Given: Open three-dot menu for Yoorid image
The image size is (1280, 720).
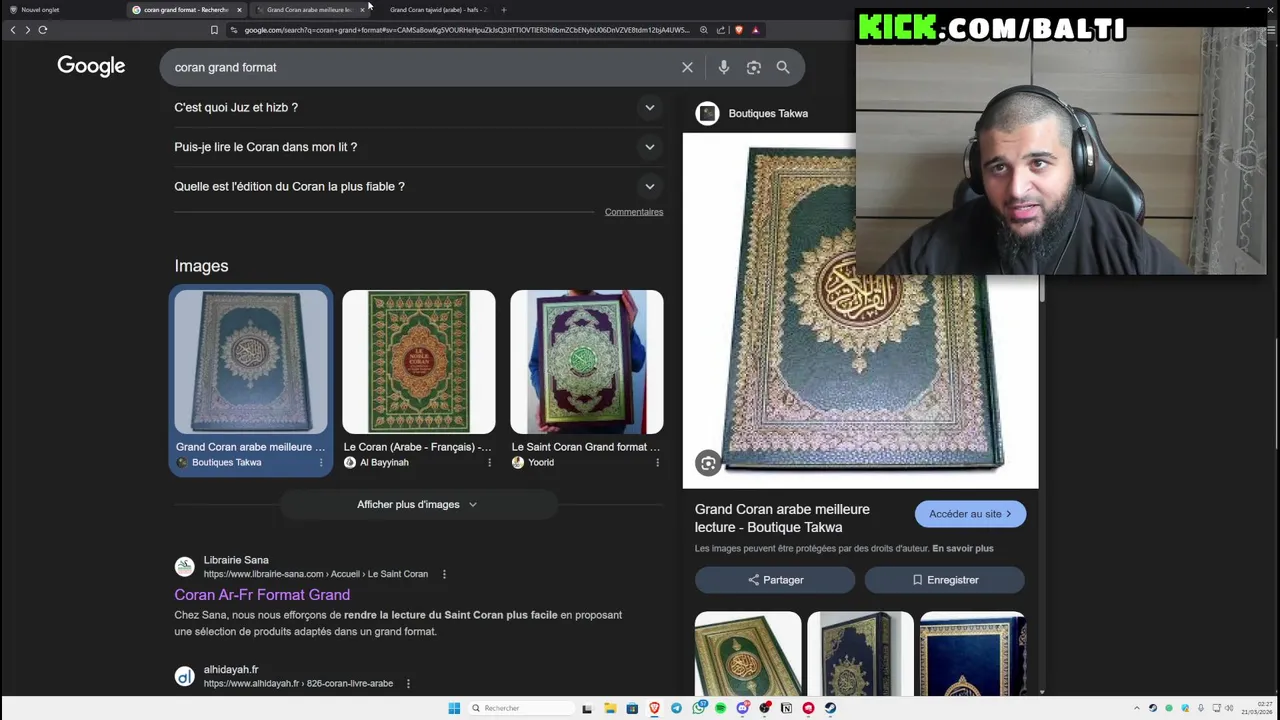Looking at the screenshot, I should point(657,463).
